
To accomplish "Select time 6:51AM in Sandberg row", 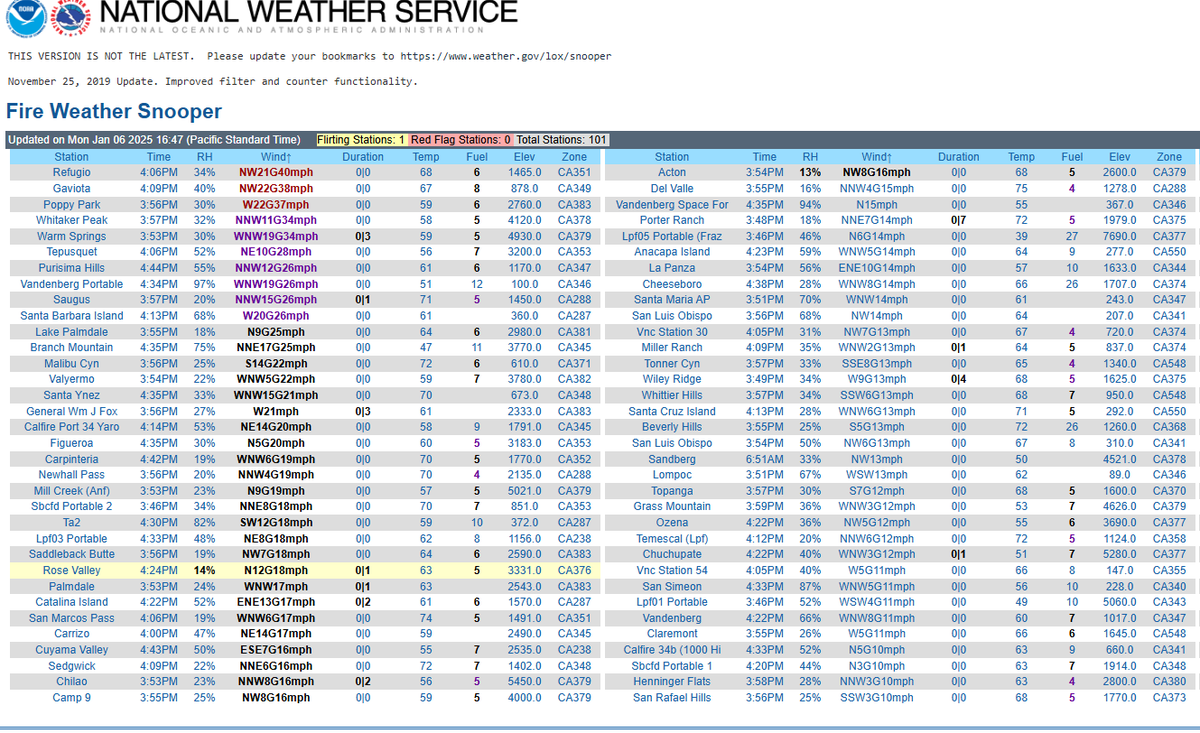I will tap(765, 459).
